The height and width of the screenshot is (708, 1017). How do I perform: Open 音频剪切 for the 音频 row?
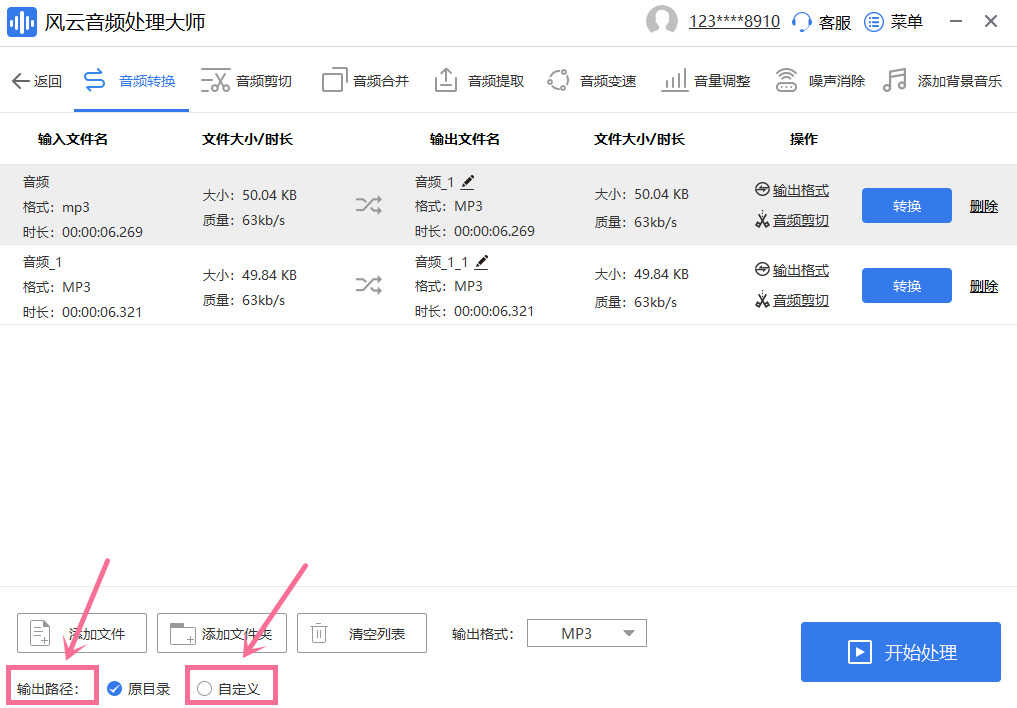pyautogui.click(x=792, y=220)
